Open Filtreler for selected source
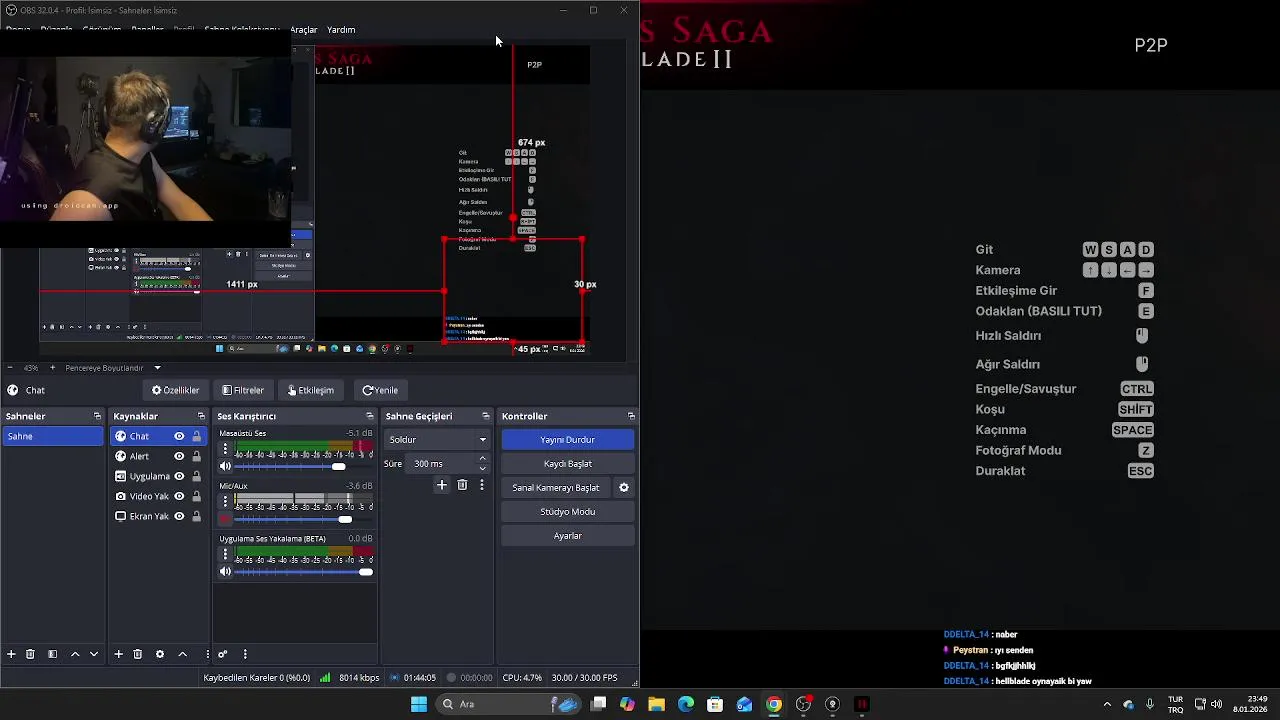This screenshot has height=720, width=1280. [243, 390]
